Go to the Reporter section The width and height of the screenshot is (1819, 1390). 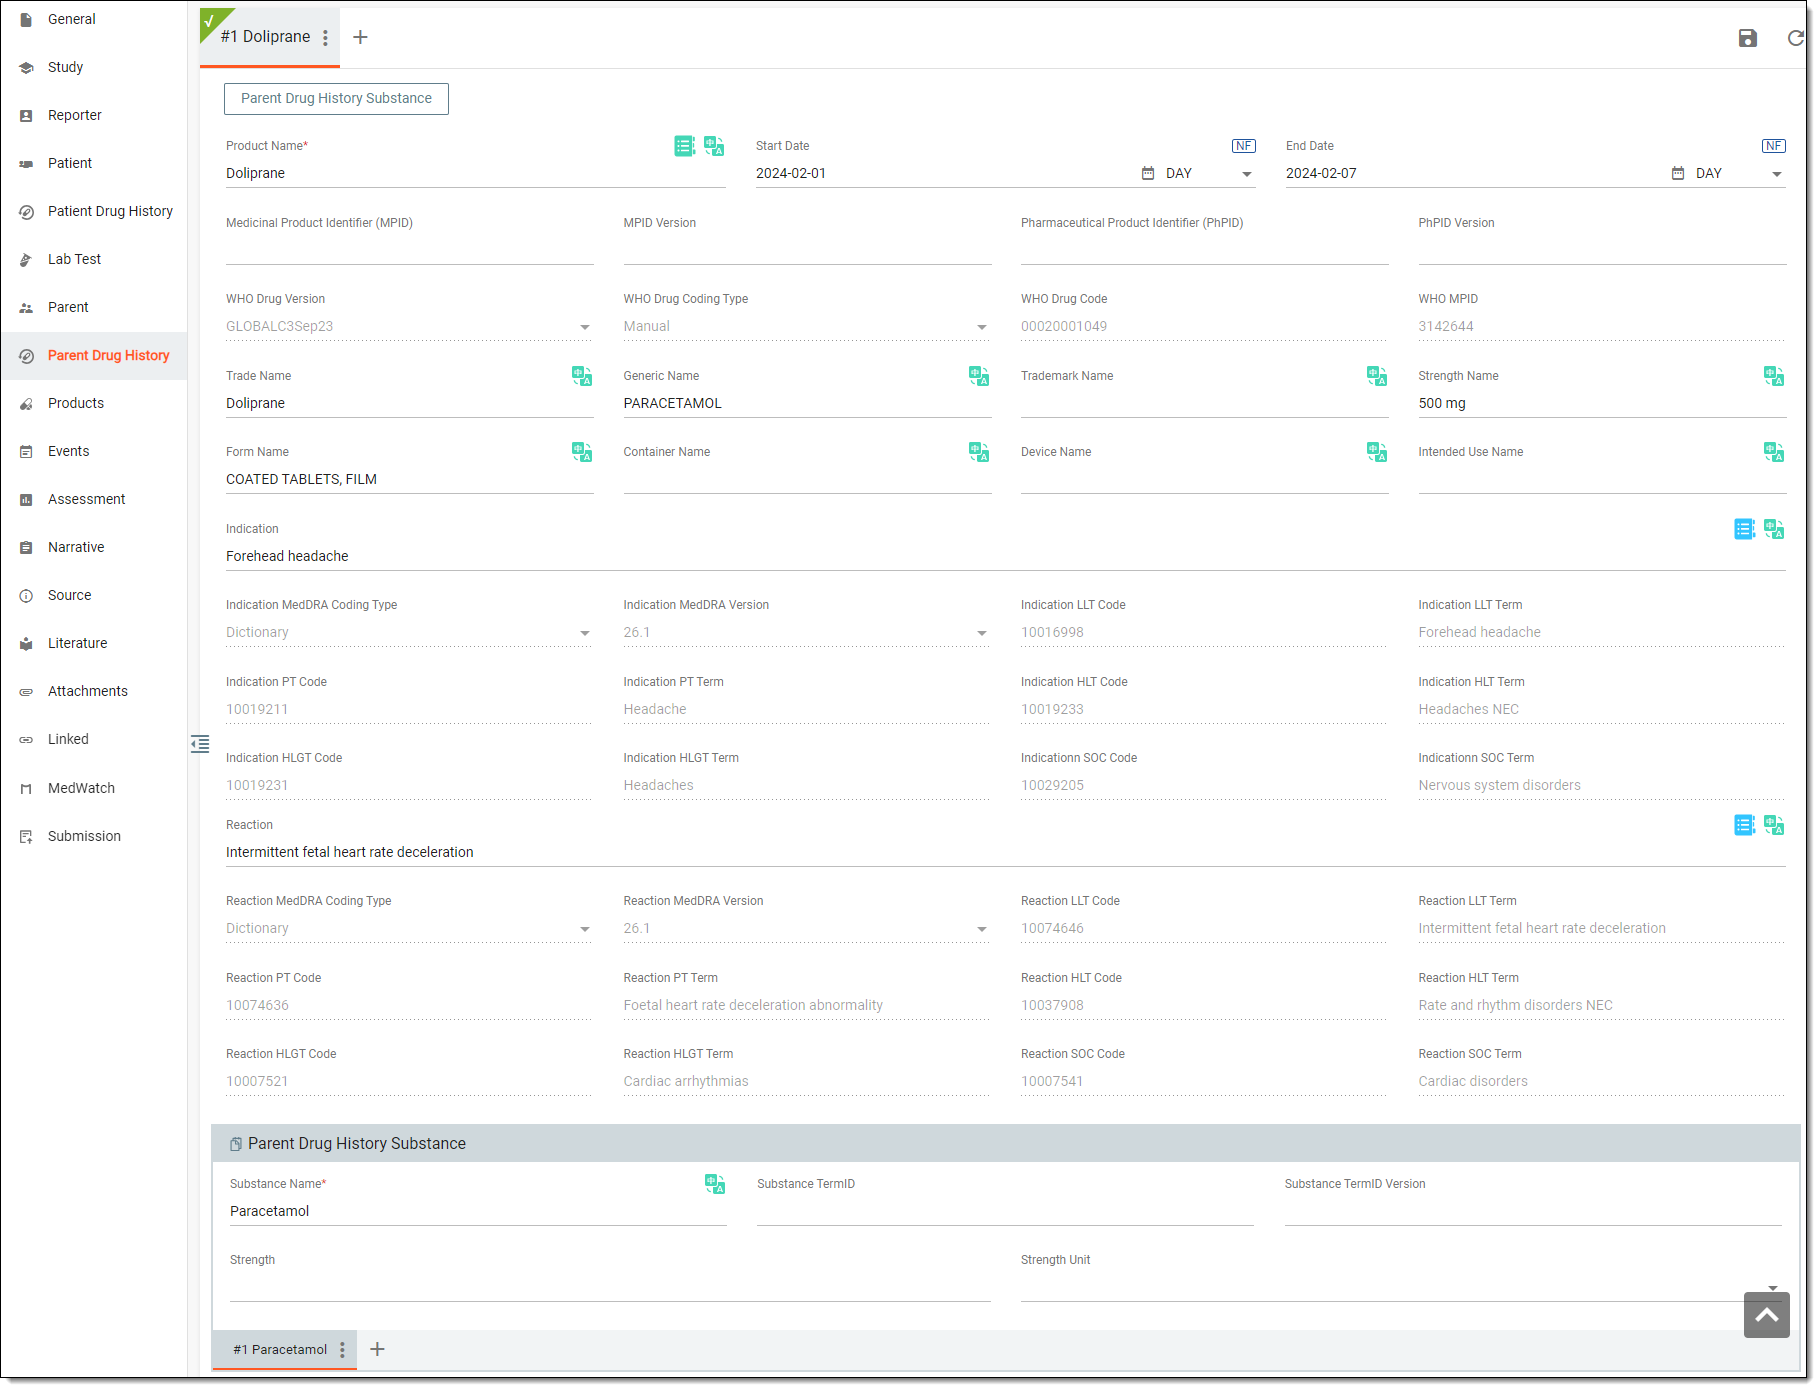[x=94, y=115]
